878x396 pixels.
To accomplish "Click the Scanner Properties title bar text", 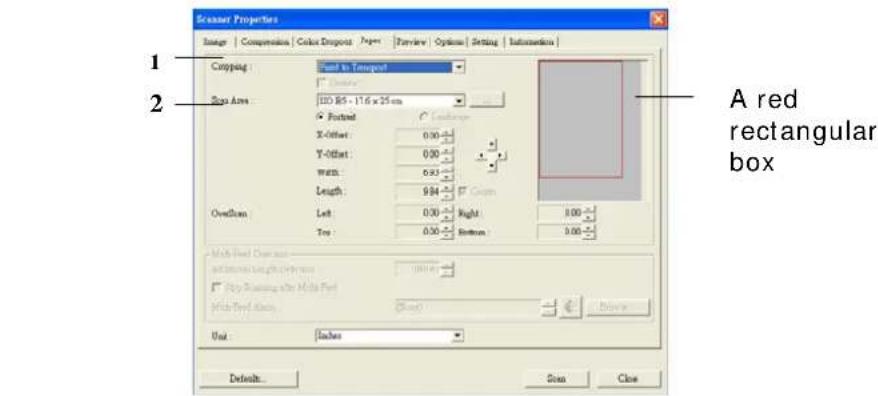I will pos(237,20).
